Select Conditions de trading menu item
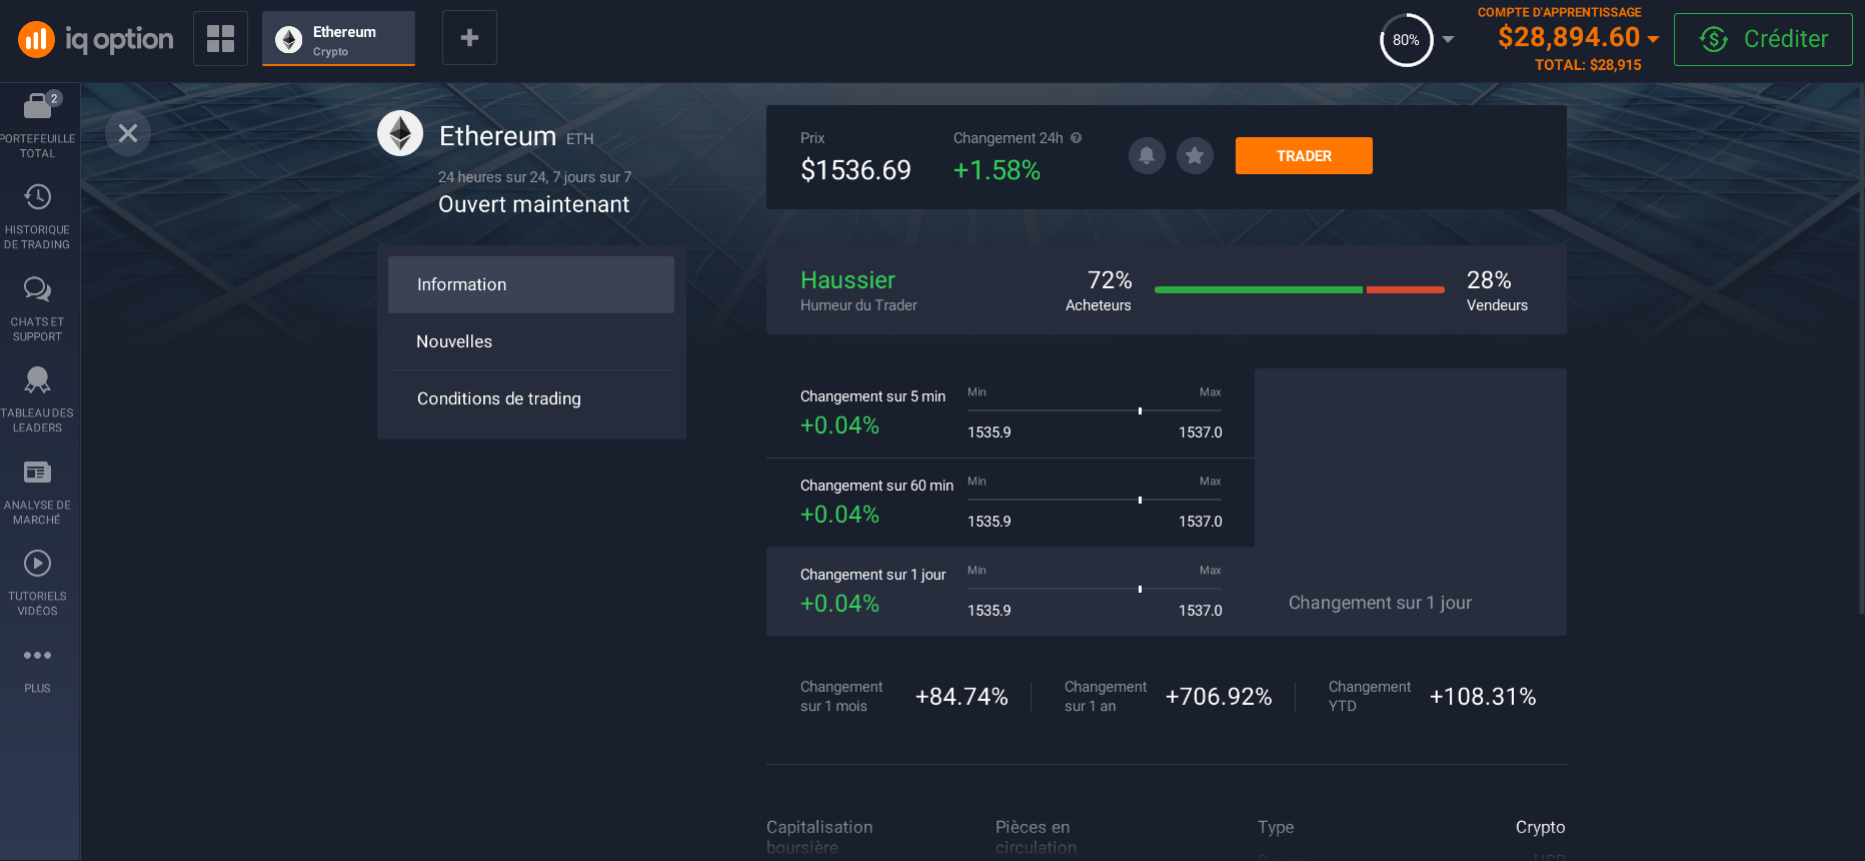The width and height of the screenshot is (1865, 861). click(x=531, y=399)
